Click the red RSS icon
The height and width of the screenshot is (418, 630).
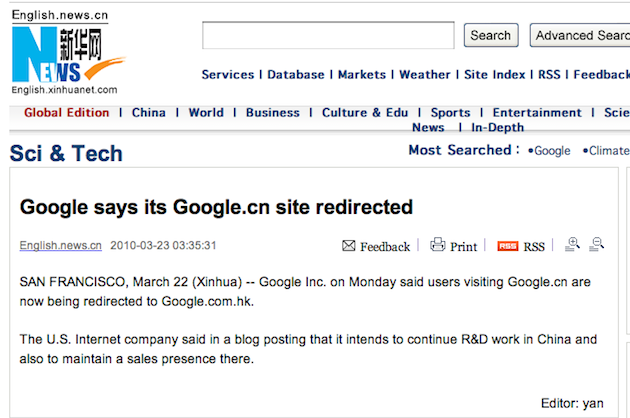coord(507,246)
